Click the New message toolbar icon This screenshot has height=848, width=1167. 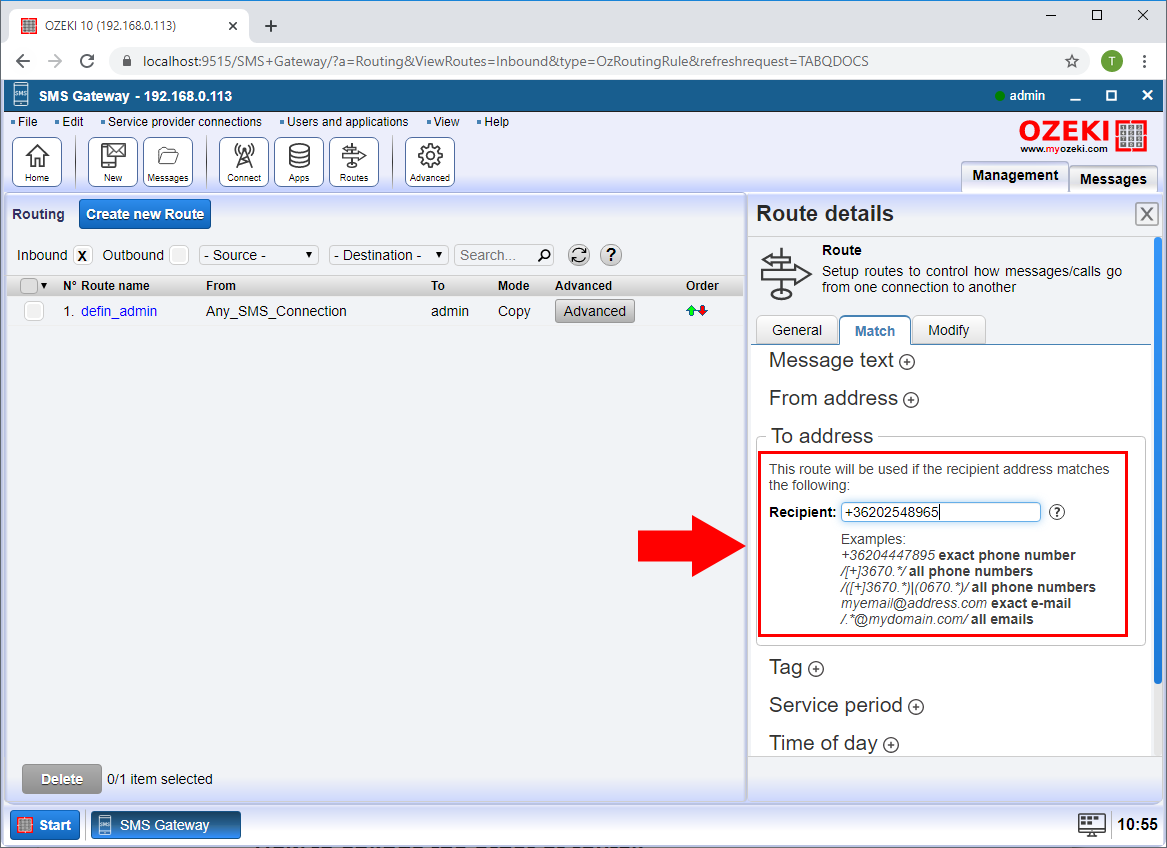point(113,162)
